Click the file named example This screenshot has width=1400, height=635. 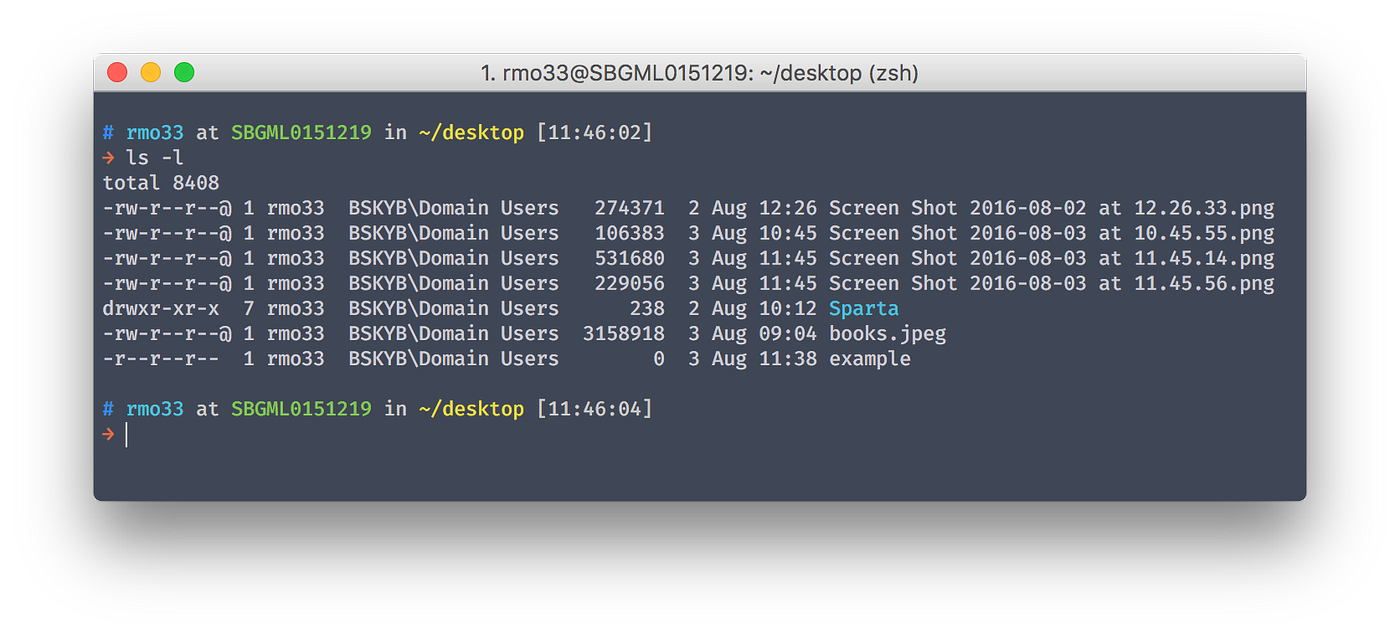pos(868,358)
